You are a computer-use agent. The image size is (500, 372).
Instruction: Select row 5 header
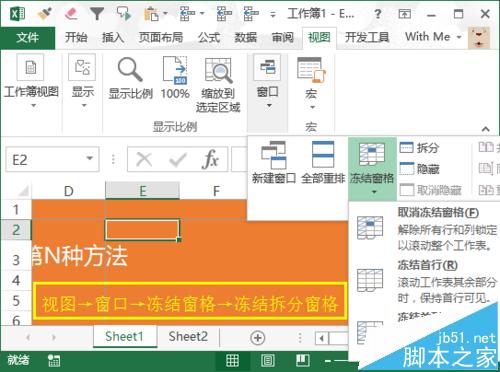point(16,301)
